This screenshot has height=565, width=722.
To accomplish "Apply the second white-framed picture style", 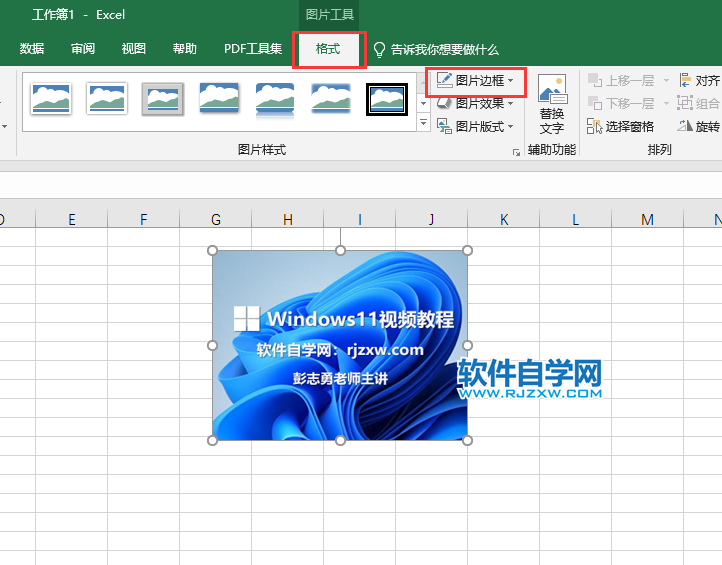I will pyautogui.click(x=107, y=99).
